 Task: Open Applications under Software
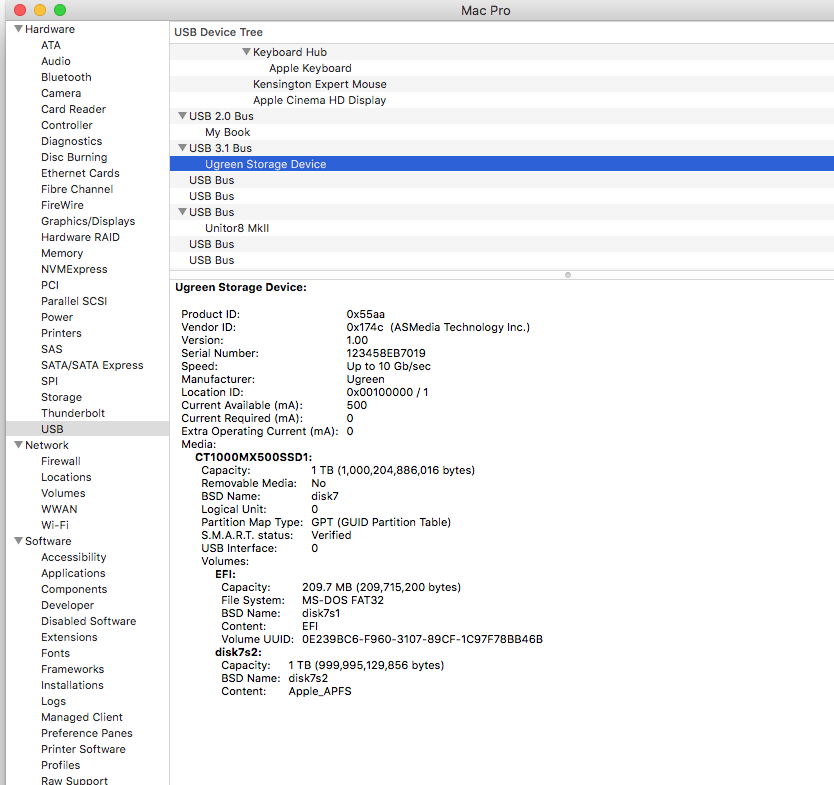(x=73, y=573)
